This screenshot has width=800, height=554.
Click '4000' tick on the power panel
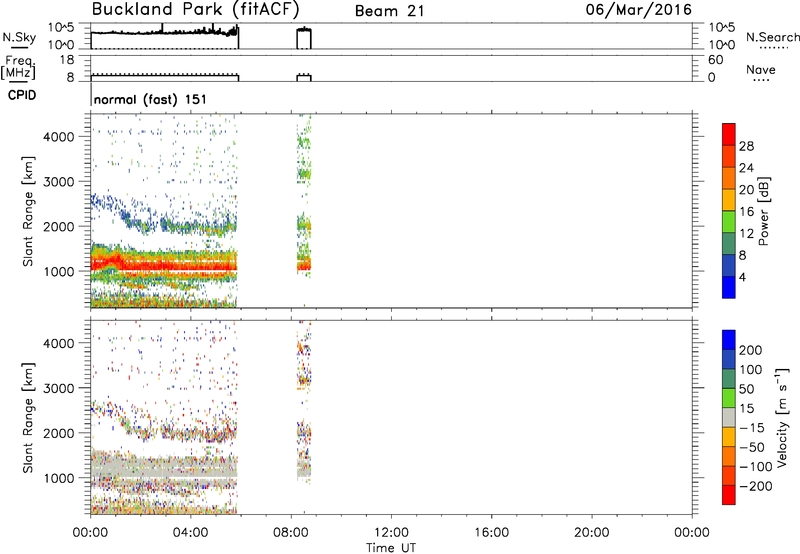point(59,137)
